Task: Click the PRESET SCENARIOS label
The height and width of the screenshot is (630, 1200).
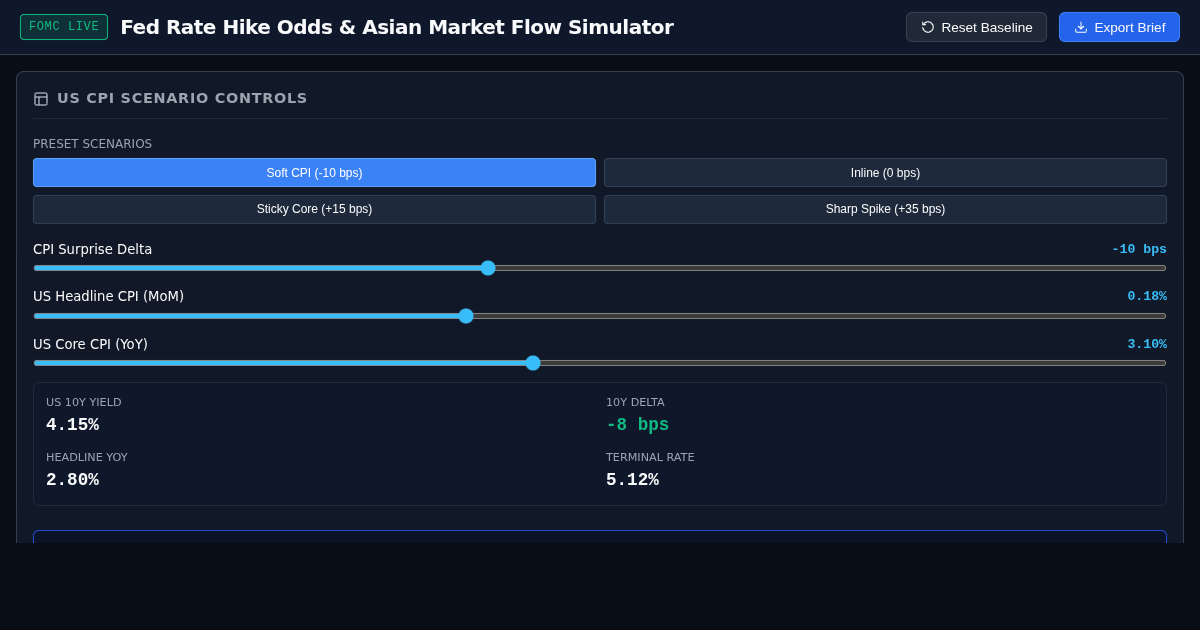Action: (92, 144)
